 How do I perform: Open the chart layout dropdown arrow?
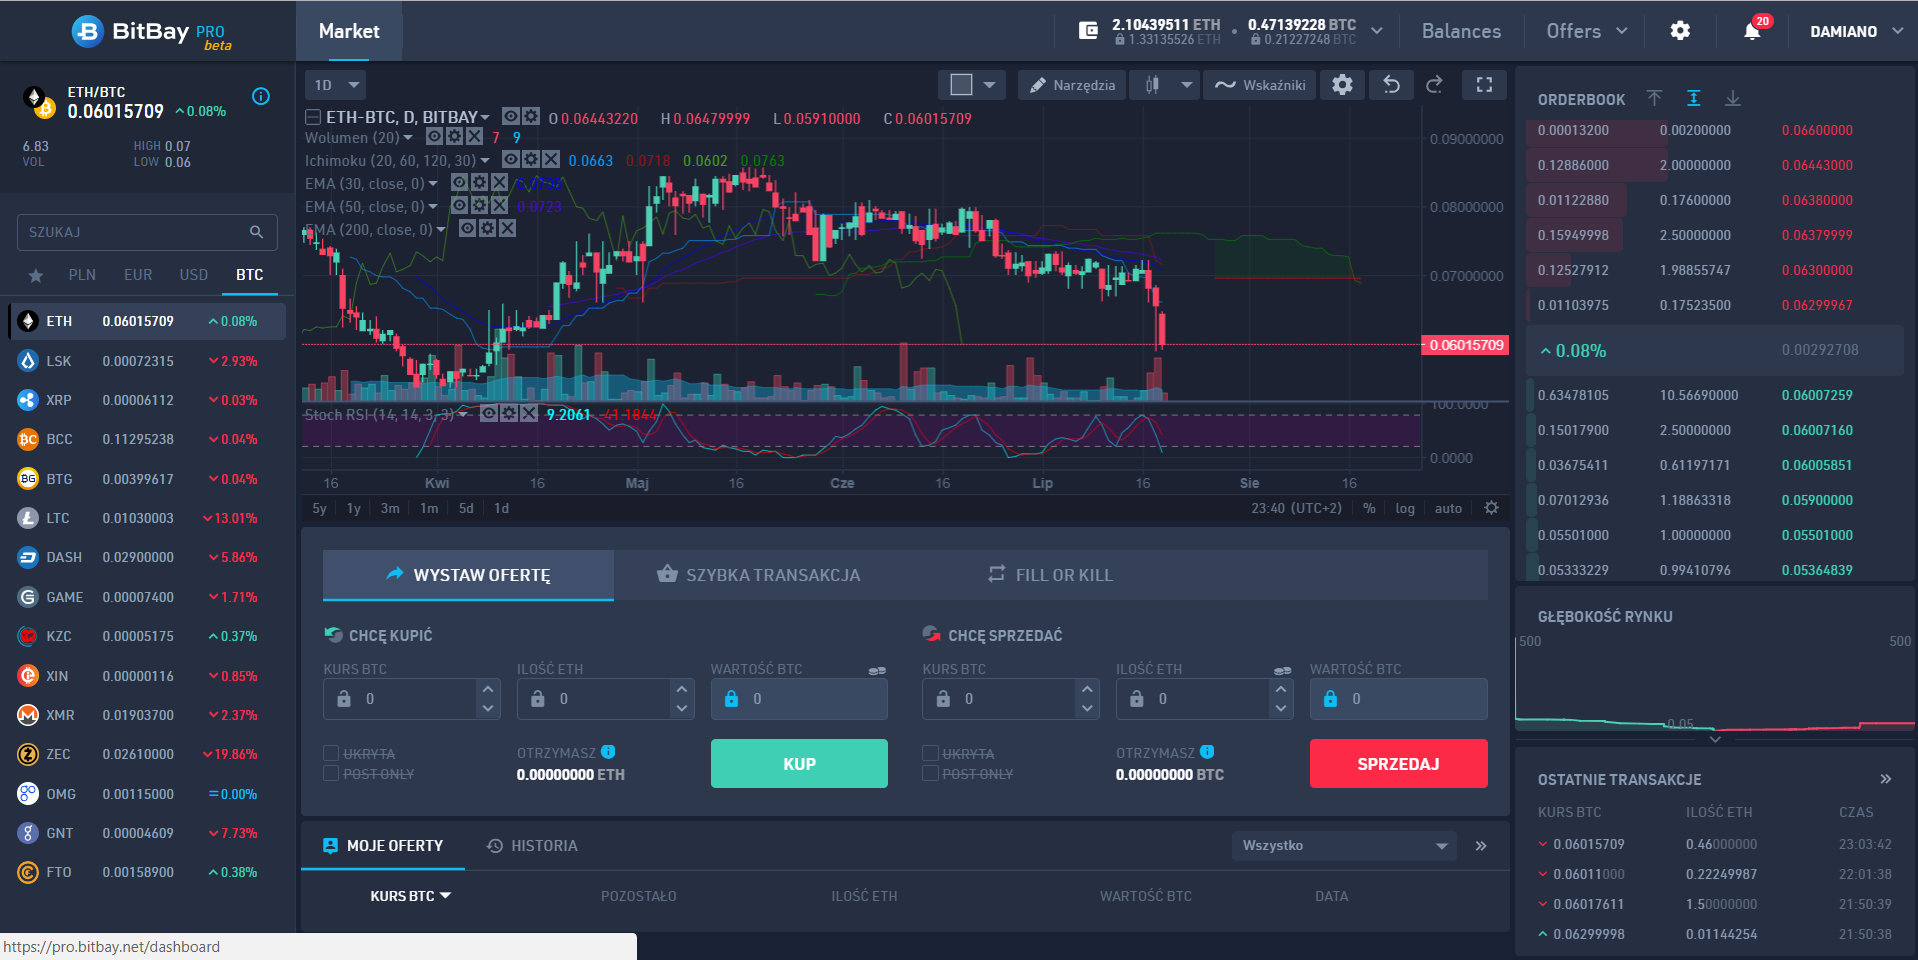(989, 85)
